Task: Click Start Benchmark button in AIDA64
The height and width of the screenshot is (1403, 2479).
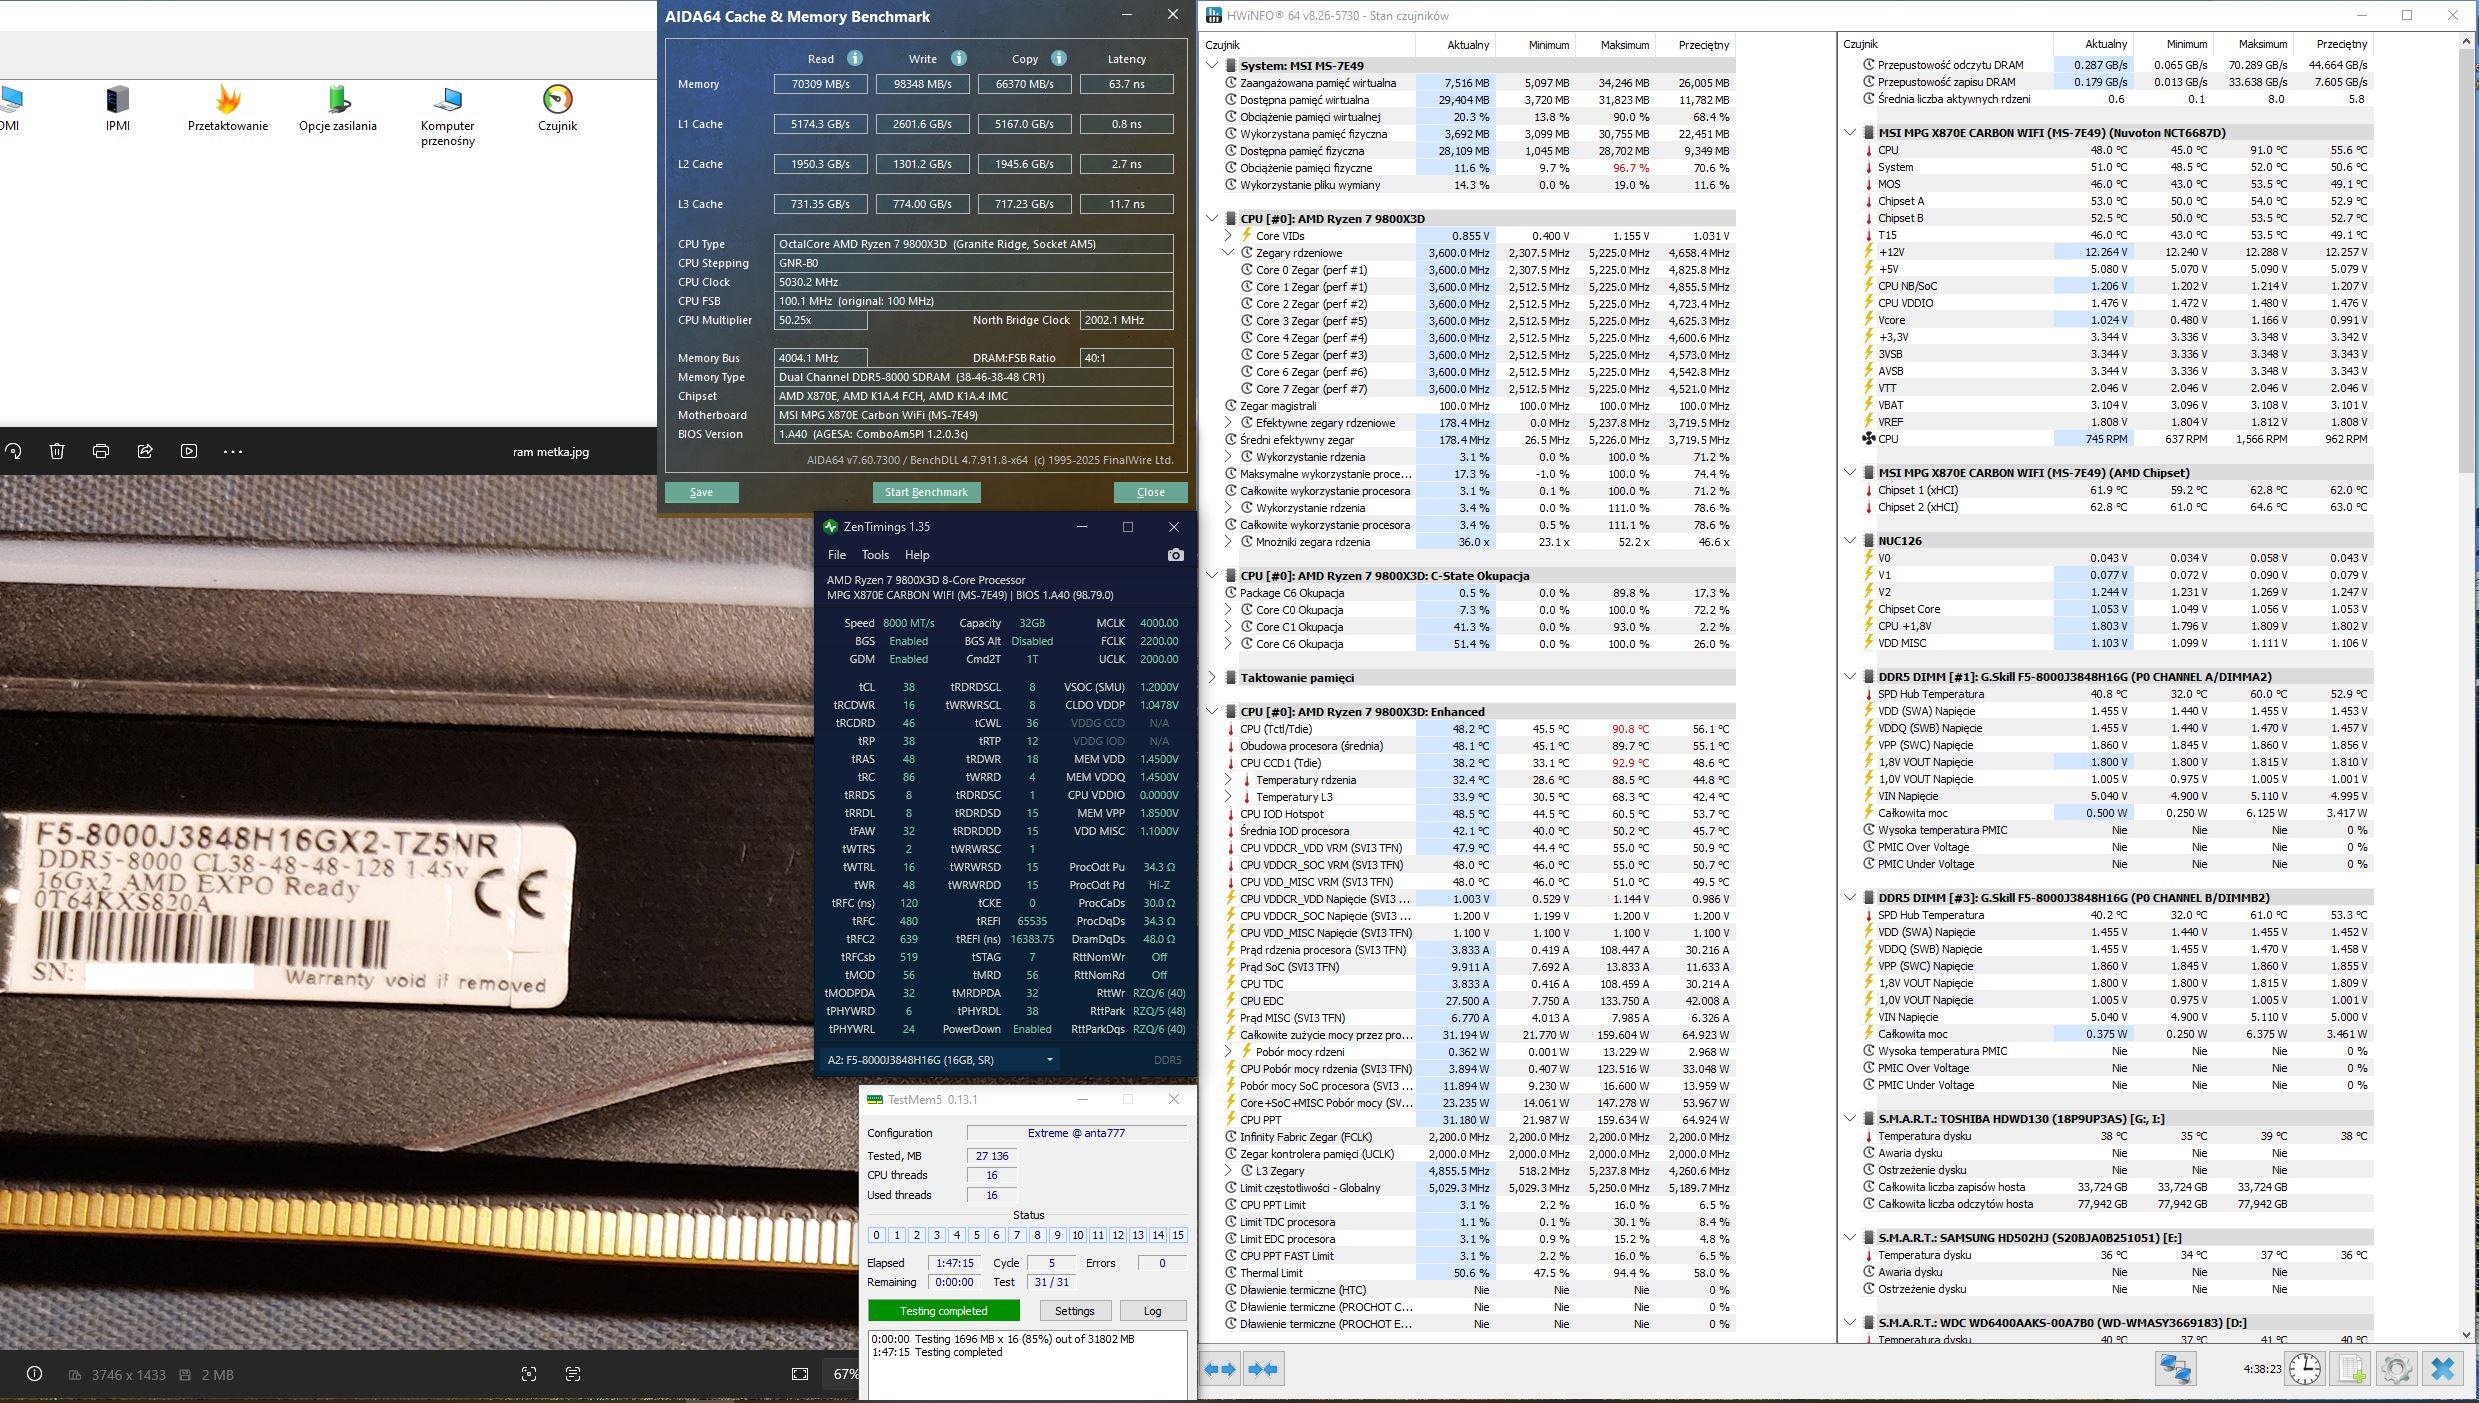Action: click(x=926, y=492)
